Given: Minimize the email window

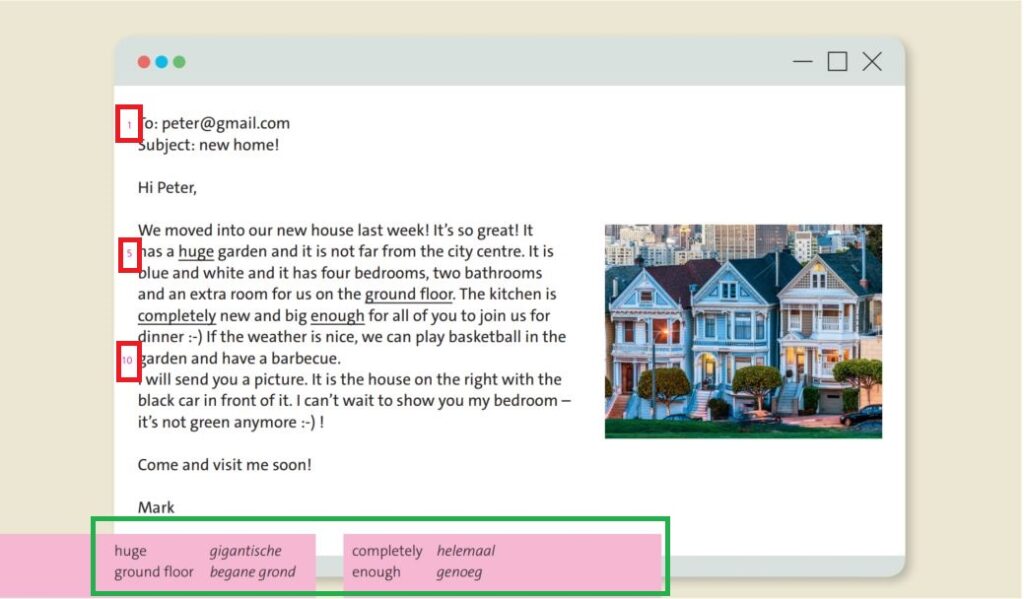Looking at the screenshot, I should (802, 62).
